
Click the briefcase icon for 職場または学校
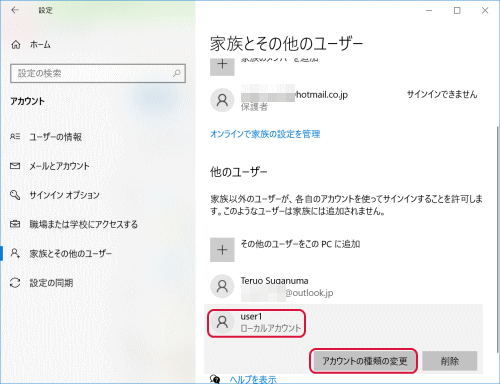(15, 224)
